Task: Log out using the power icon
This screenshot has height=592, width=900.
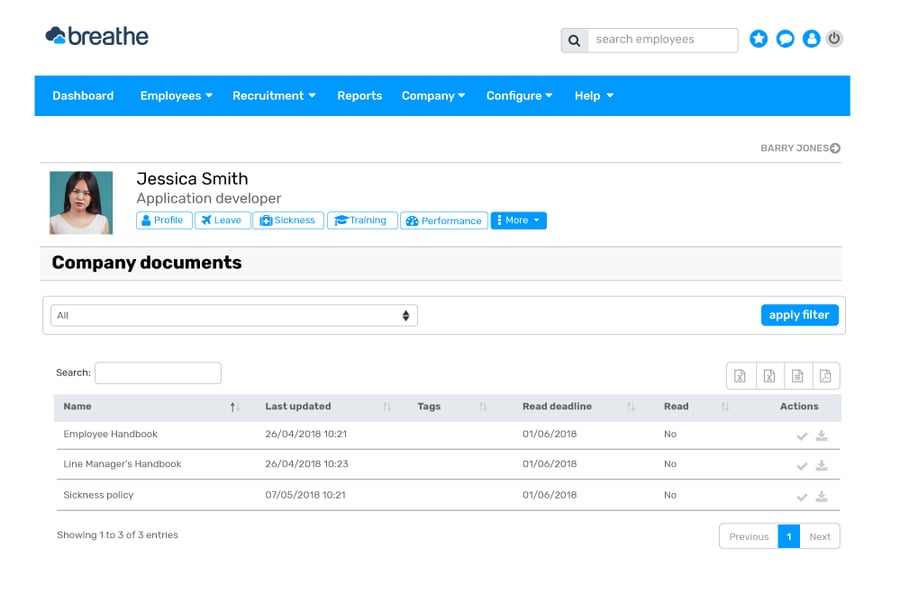Action: pyautogui.click(x=834, y=39)
